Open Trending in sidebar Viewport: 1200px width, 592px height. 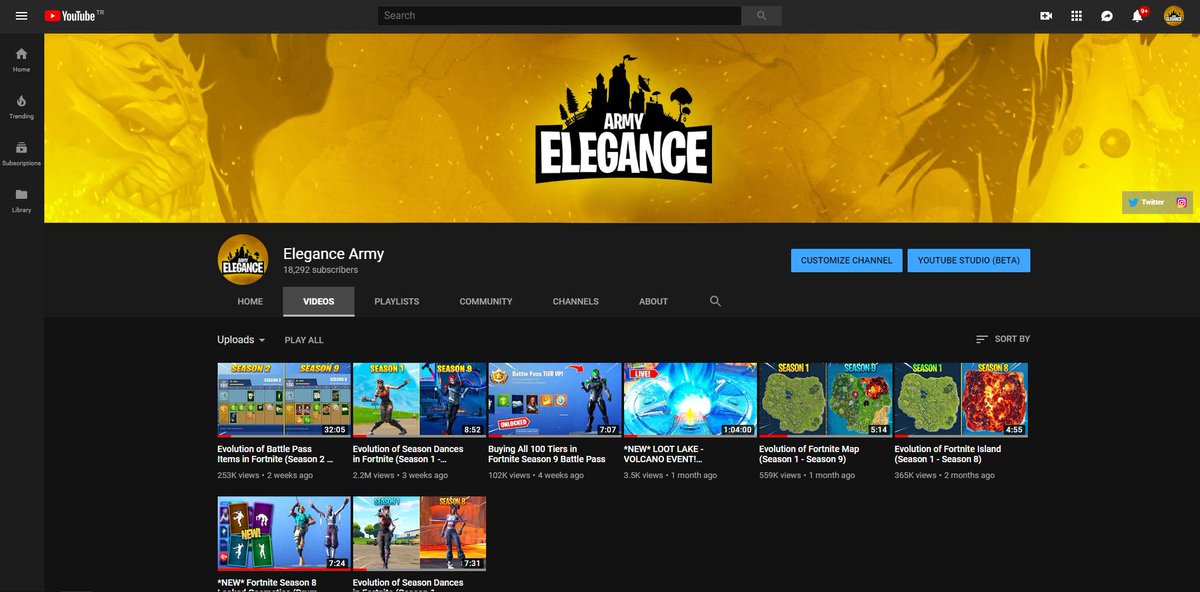point(21,106)
